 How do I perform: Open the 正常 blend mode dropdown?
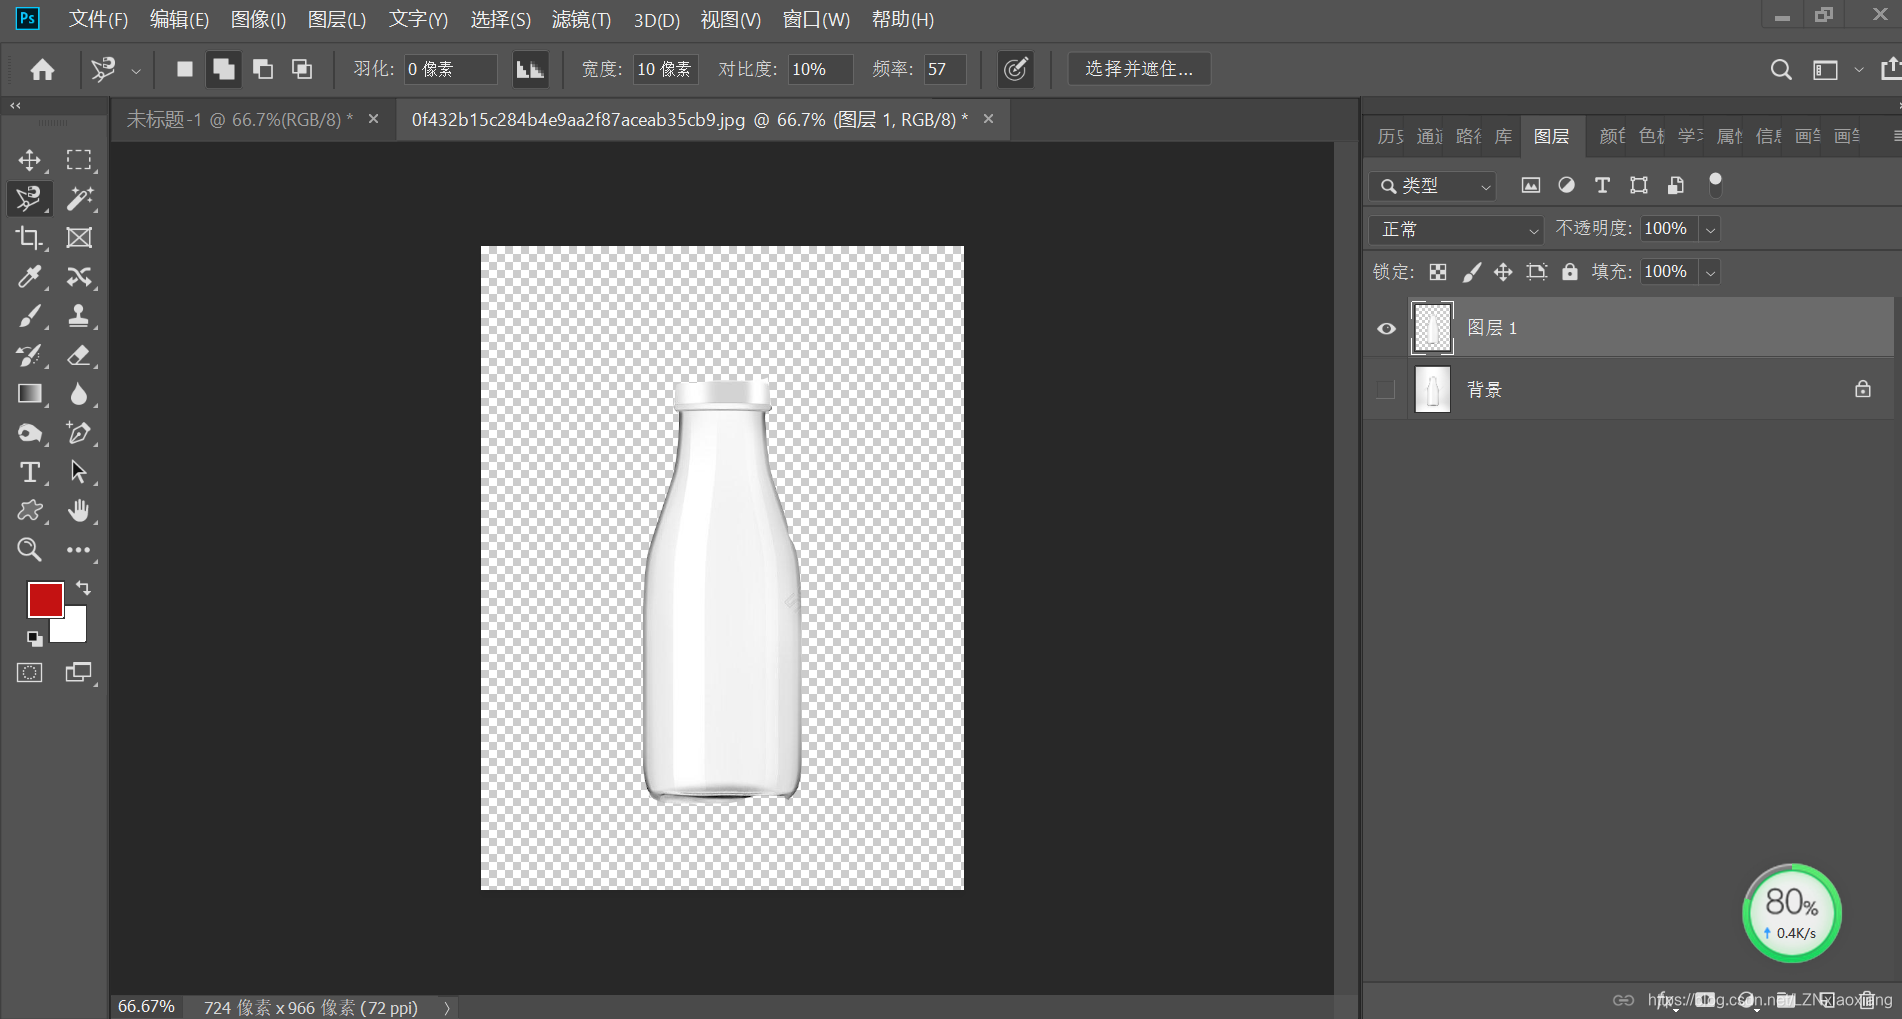tap(1456, 229)
